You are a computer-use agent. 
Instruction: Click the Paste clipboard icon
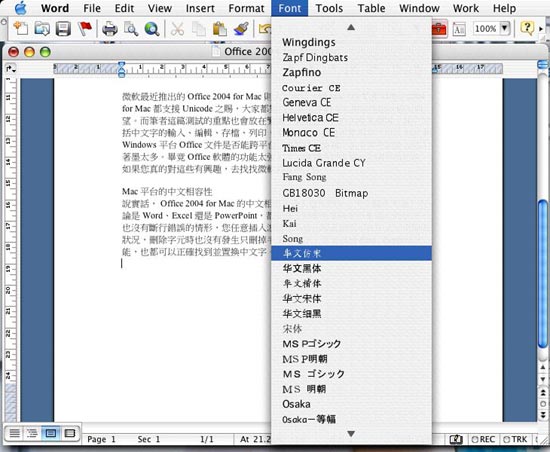[x=220, y=29]
